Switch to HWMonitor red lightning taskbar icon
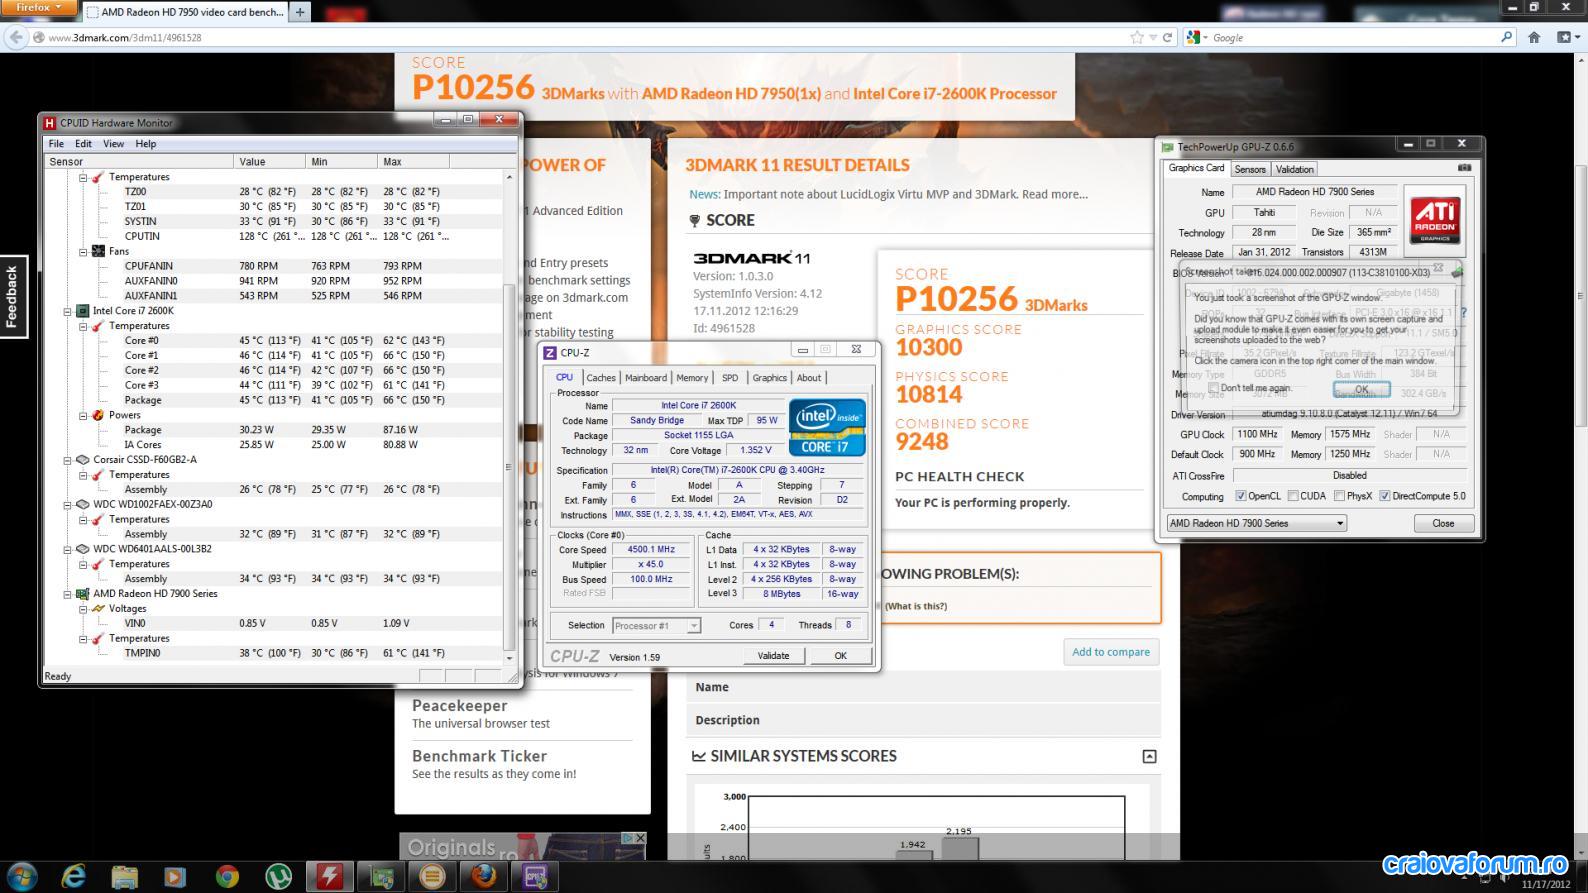The width and height of the screenshot is (1588, 893). (x=329, y=877)
